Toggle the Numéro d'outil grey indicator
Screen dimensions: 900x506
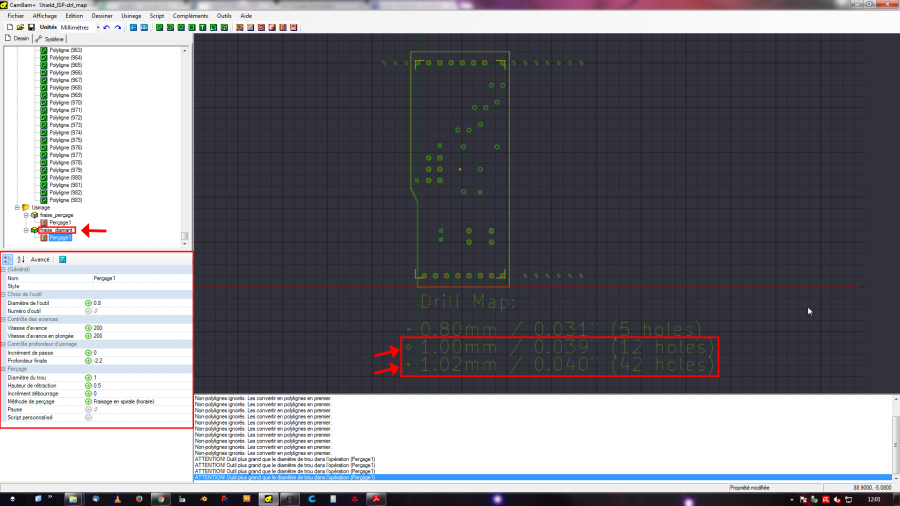[88, 311]
